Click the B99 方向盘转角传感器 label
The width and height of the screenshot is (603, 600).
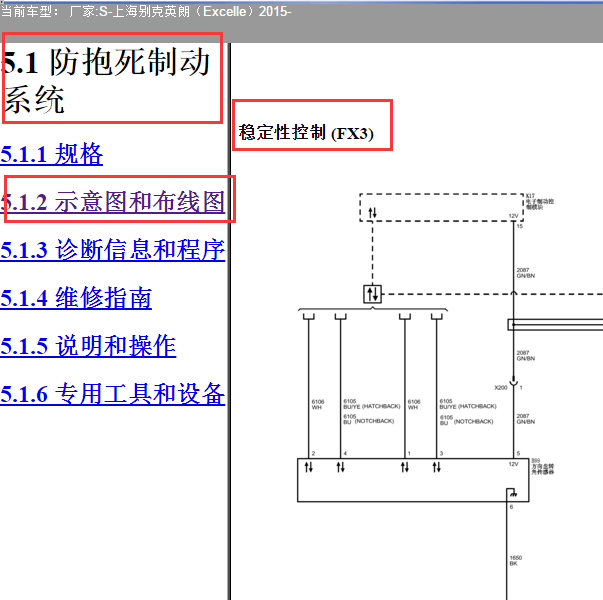pyautogui.click(x=543, y=466)
